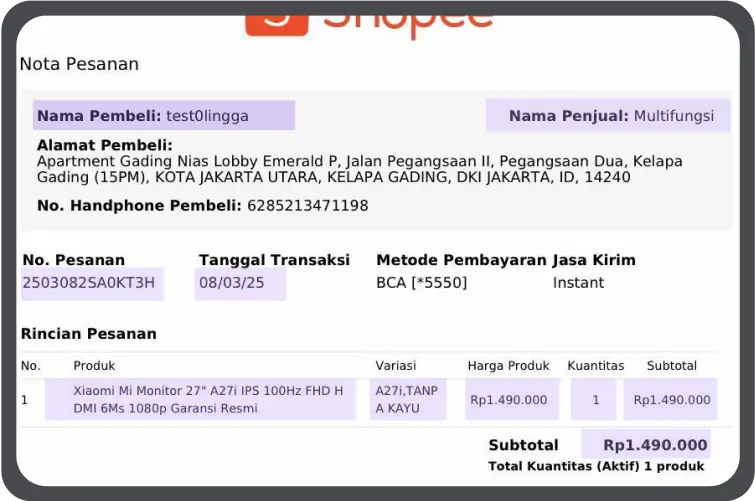
Task: Click row number '1' in No. column
Action: 25,400
